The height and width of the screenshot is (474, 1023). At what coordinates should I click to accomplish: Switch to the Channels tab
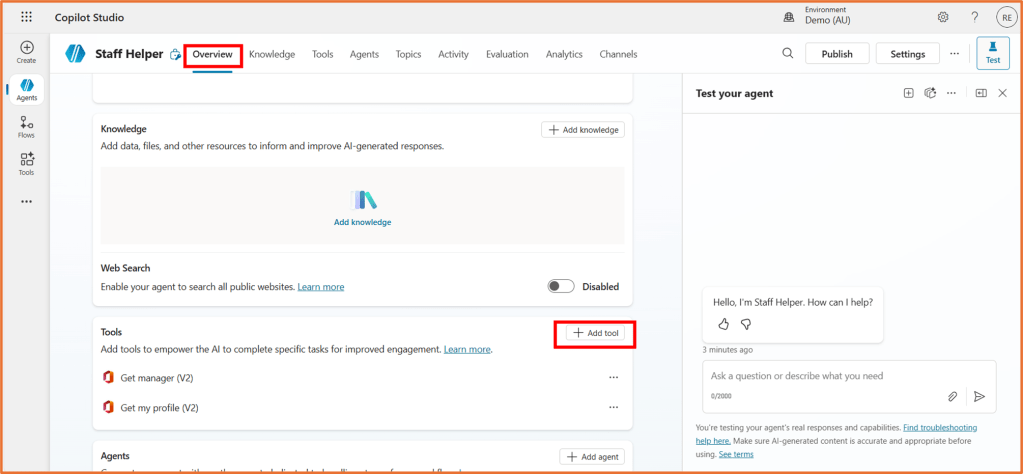coord(618,55)
